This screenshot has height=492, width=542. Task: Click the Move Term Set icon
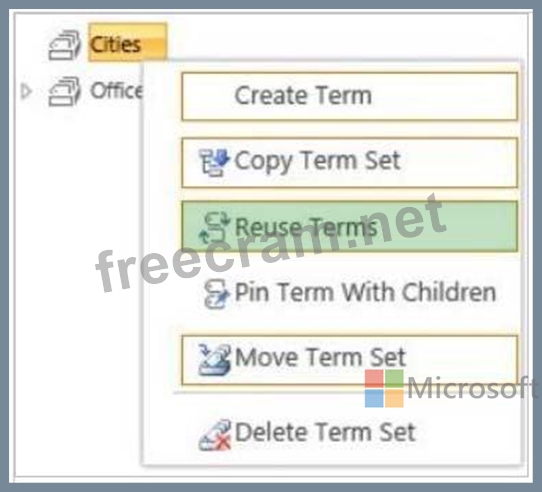pos(214,360)
